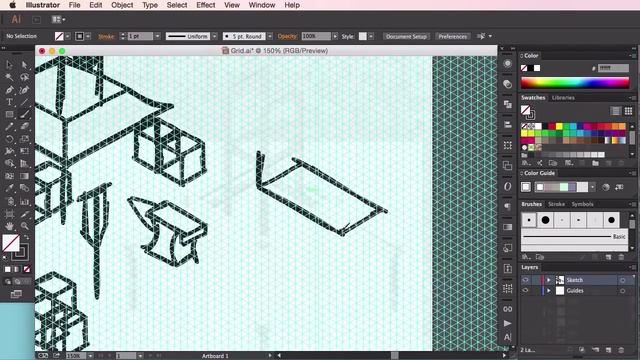Delete brush using Brushes panel trash icon
This screenshot has width=640, height=360.
click(621, 257)
